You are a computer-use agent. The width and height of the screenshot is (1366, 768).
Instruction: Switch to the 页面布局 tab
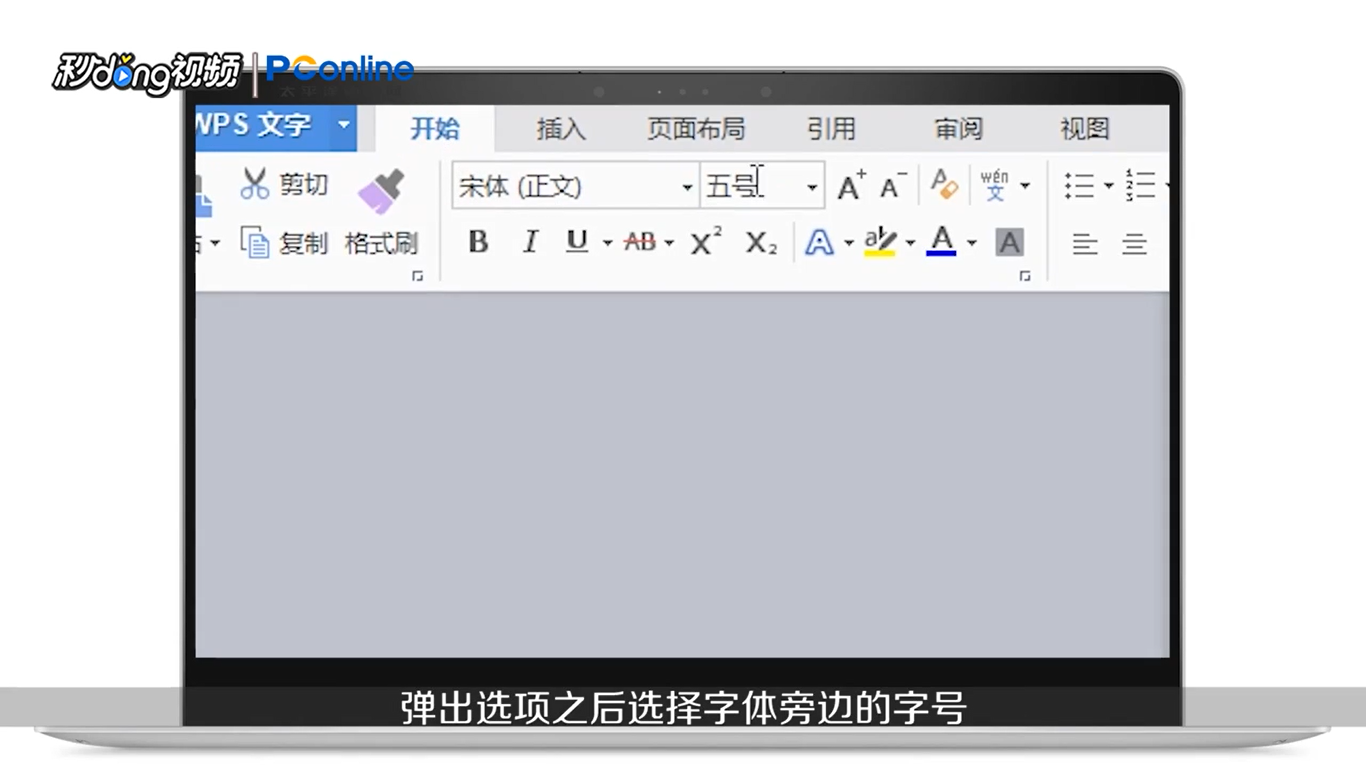696,129
